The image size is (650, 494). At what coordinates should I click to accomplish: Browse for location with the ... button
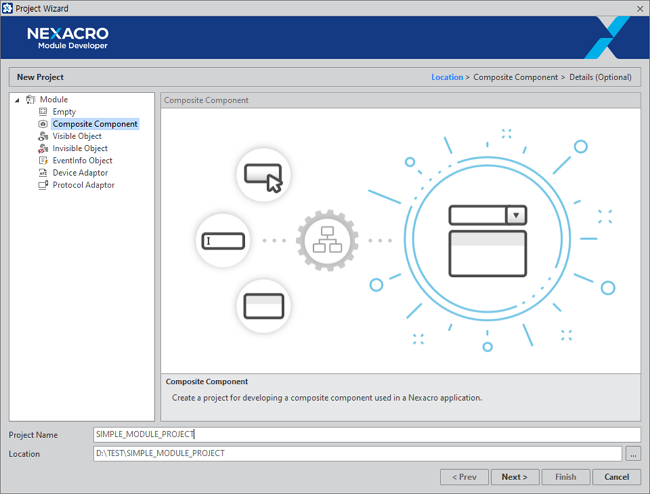coord(632,453)
